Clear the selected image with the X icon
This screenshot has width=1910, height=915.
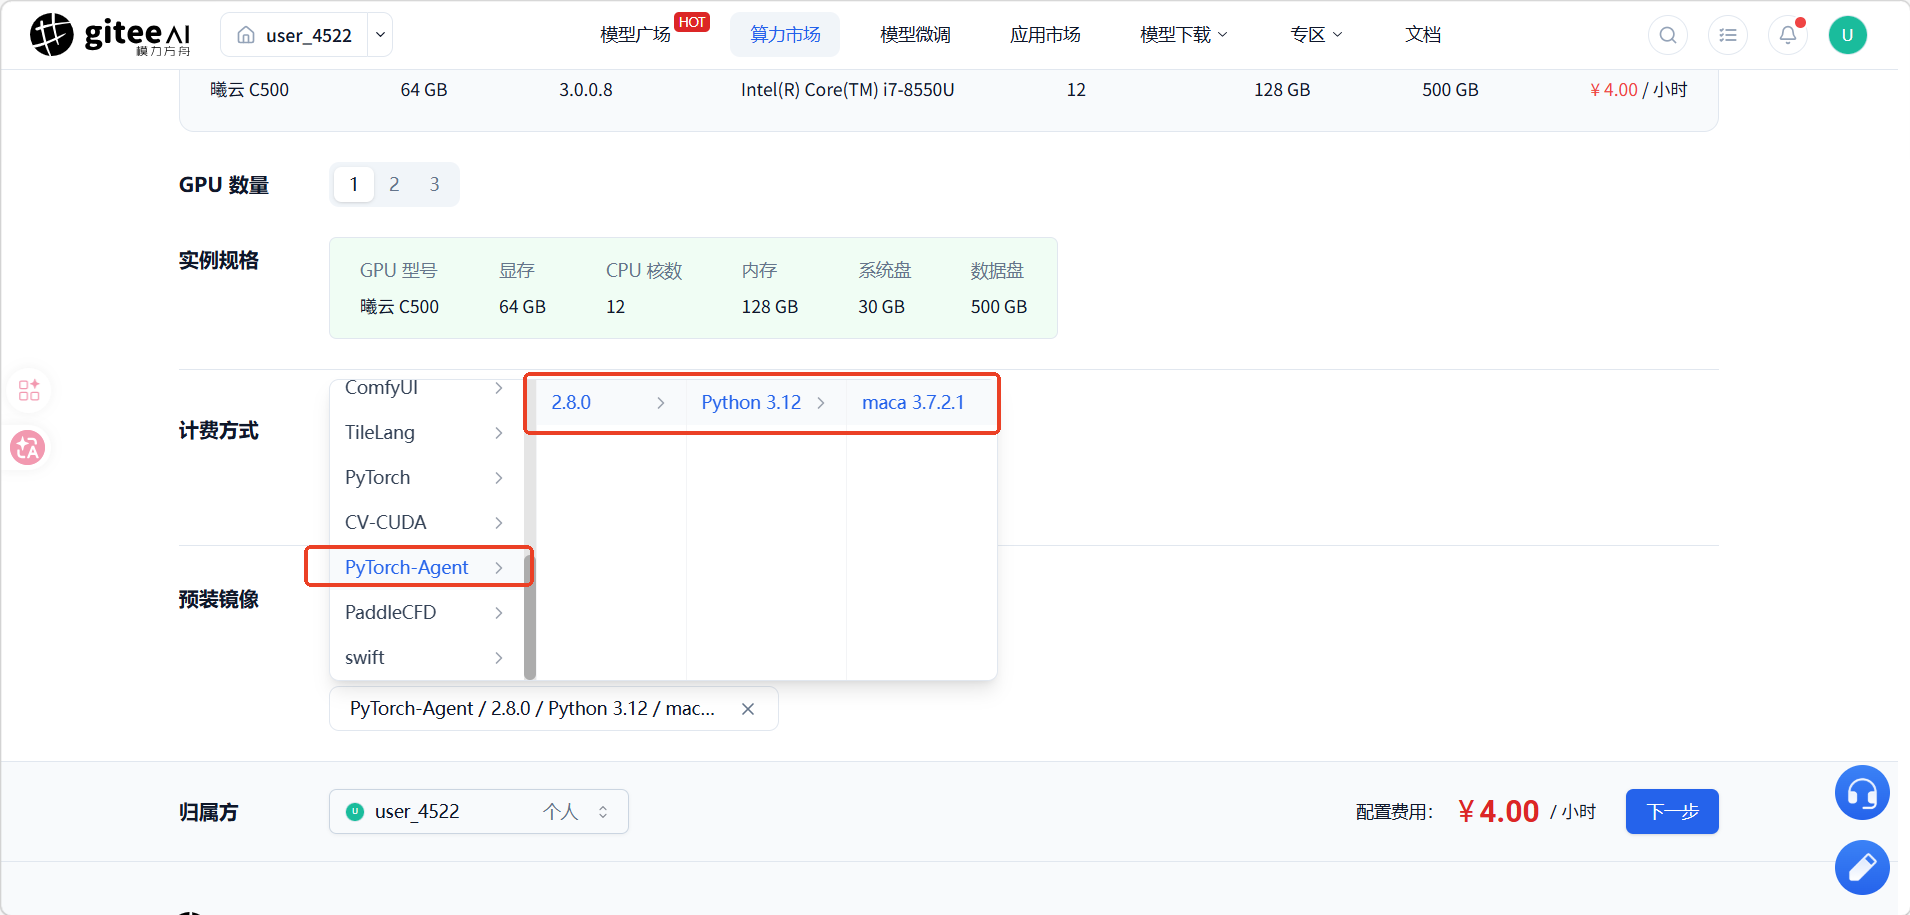pyautogui.click(x=748, y=709)
